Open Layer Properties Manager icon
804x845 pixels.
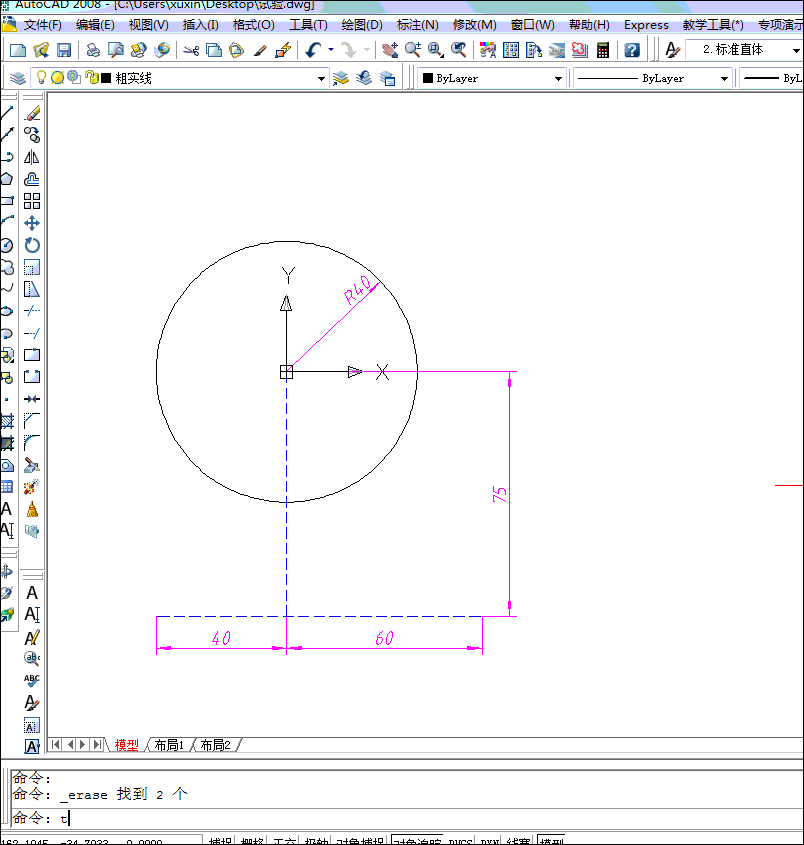[18, 78]
